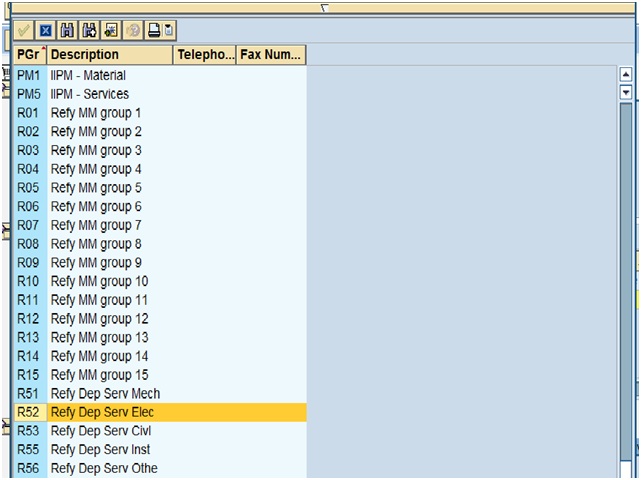Select purchasing group R15
The width and height of the screenshot is (641, 480).
tap(28, 375)
